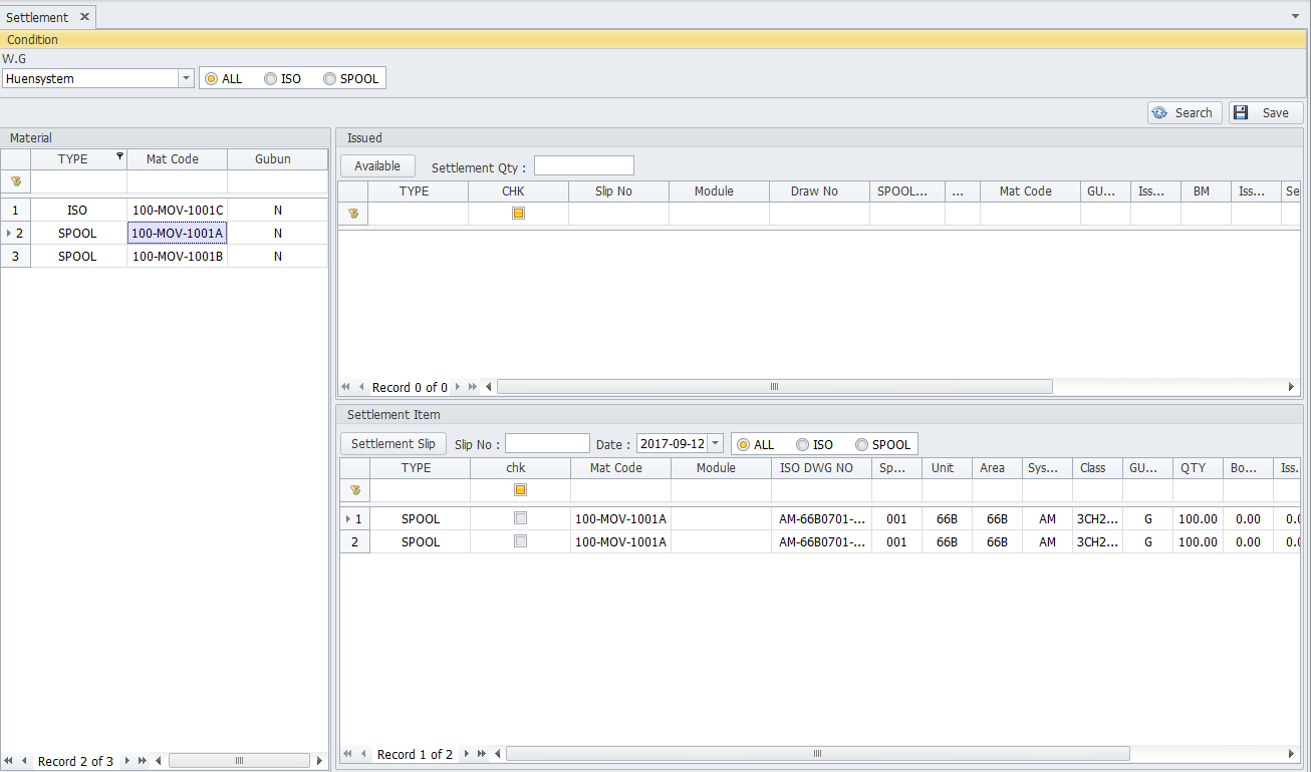This screenshot has height=772, width=1311.
Task: Go to last record in Material navigator
Action: (x=143, y=761)
